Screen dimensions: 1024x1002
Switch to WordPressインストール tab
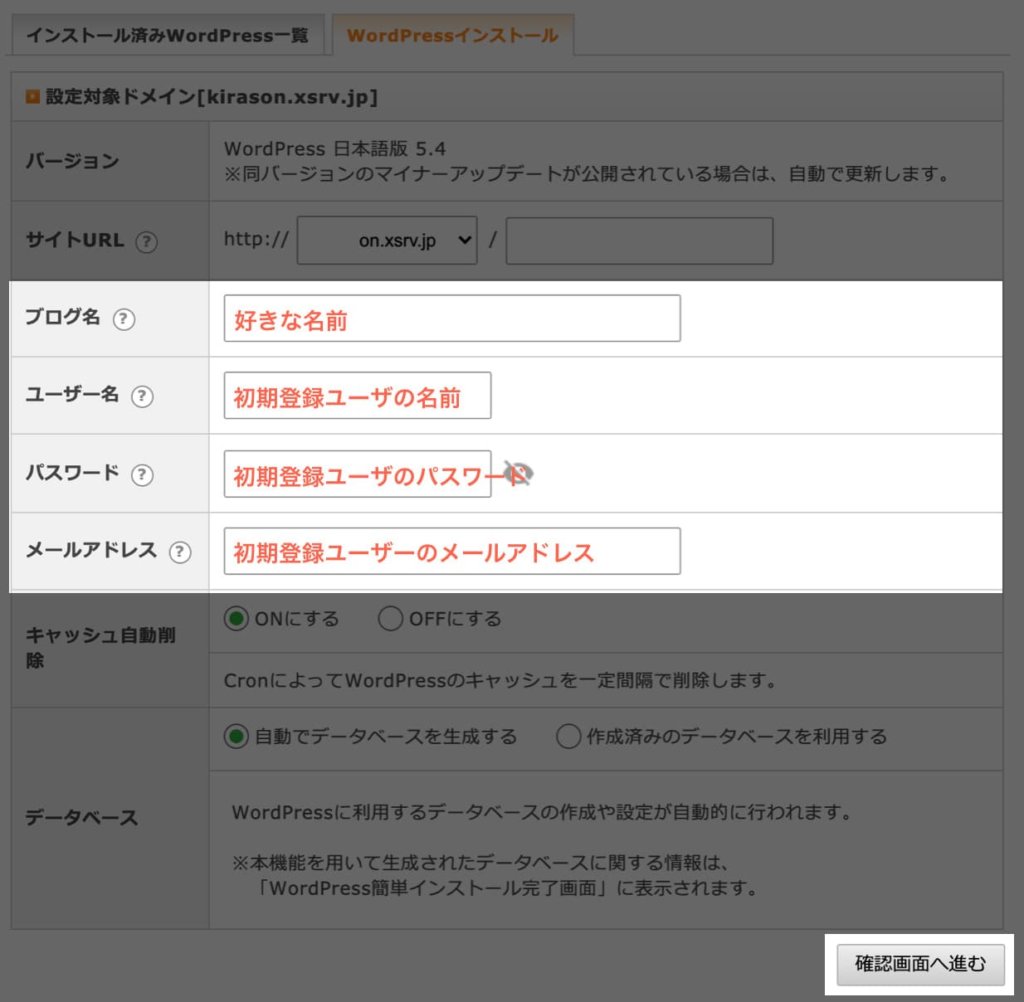pos(453,35)
